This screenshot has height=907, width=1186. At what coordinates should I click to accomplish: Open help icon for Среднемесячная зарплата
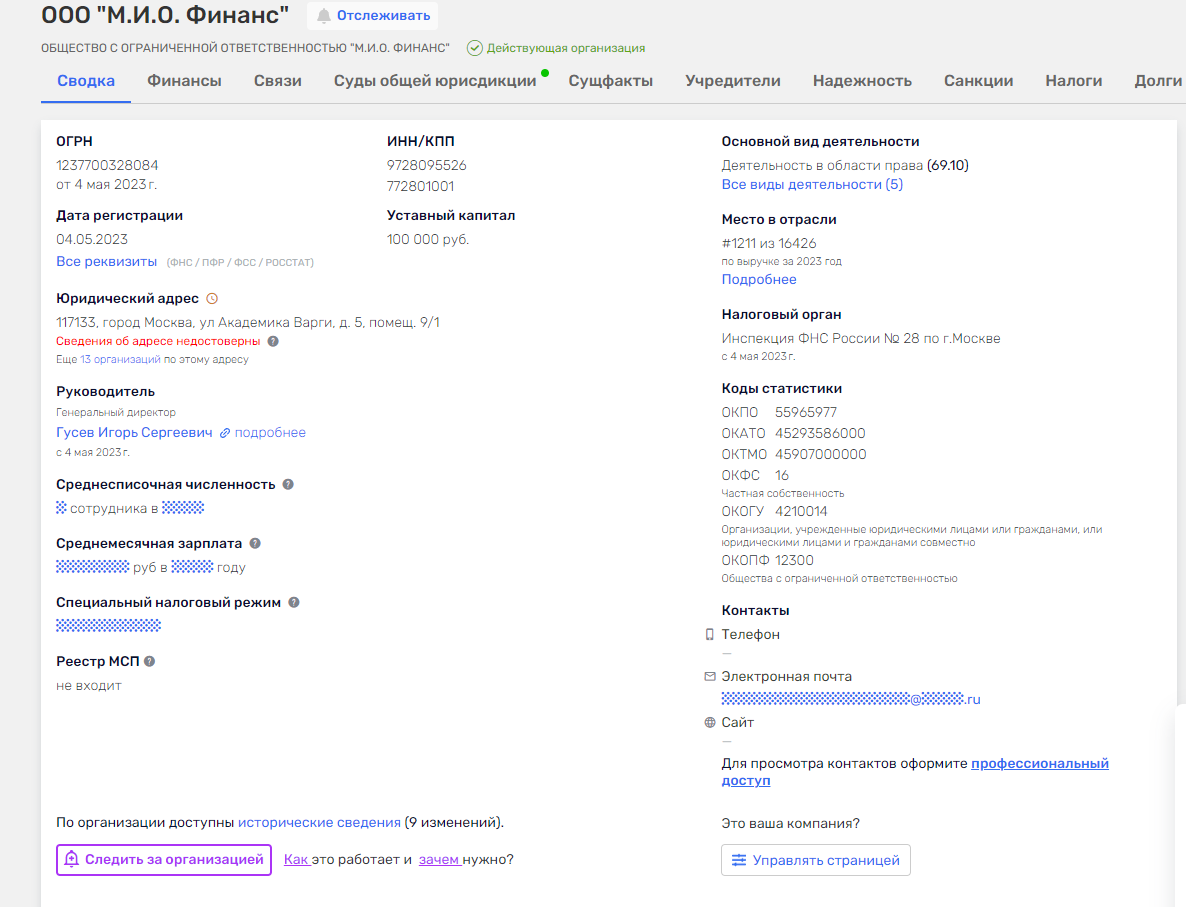[255, 543]
